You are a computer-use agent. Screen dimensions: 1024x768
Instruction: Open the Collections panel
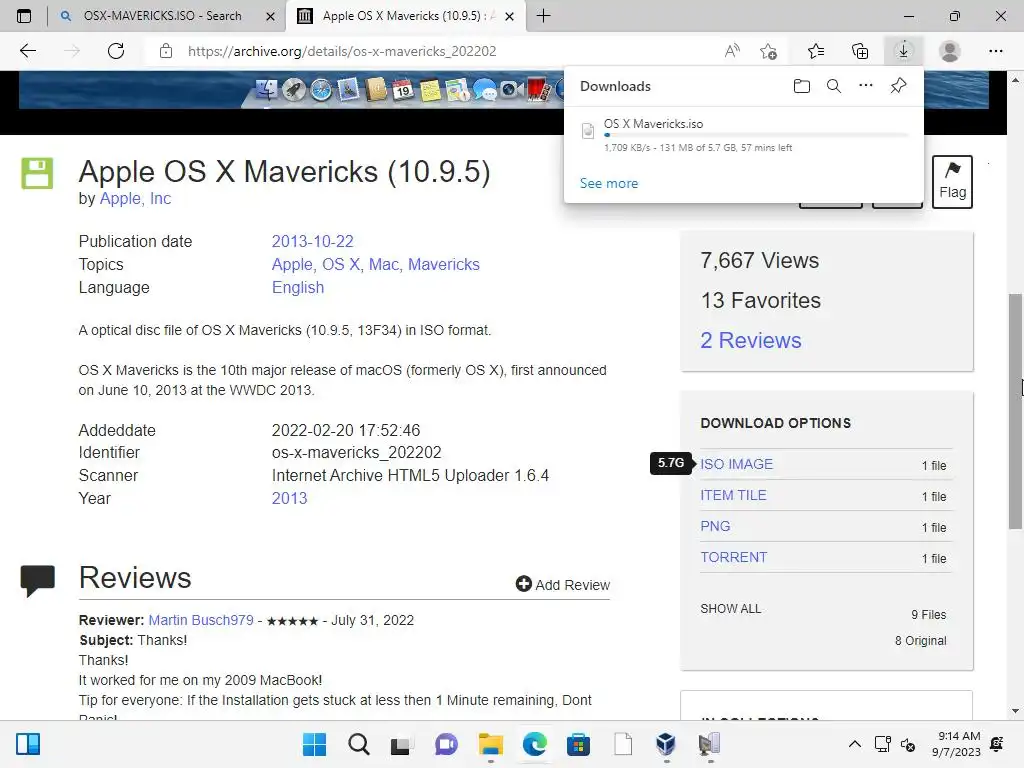tap(860, 51)
